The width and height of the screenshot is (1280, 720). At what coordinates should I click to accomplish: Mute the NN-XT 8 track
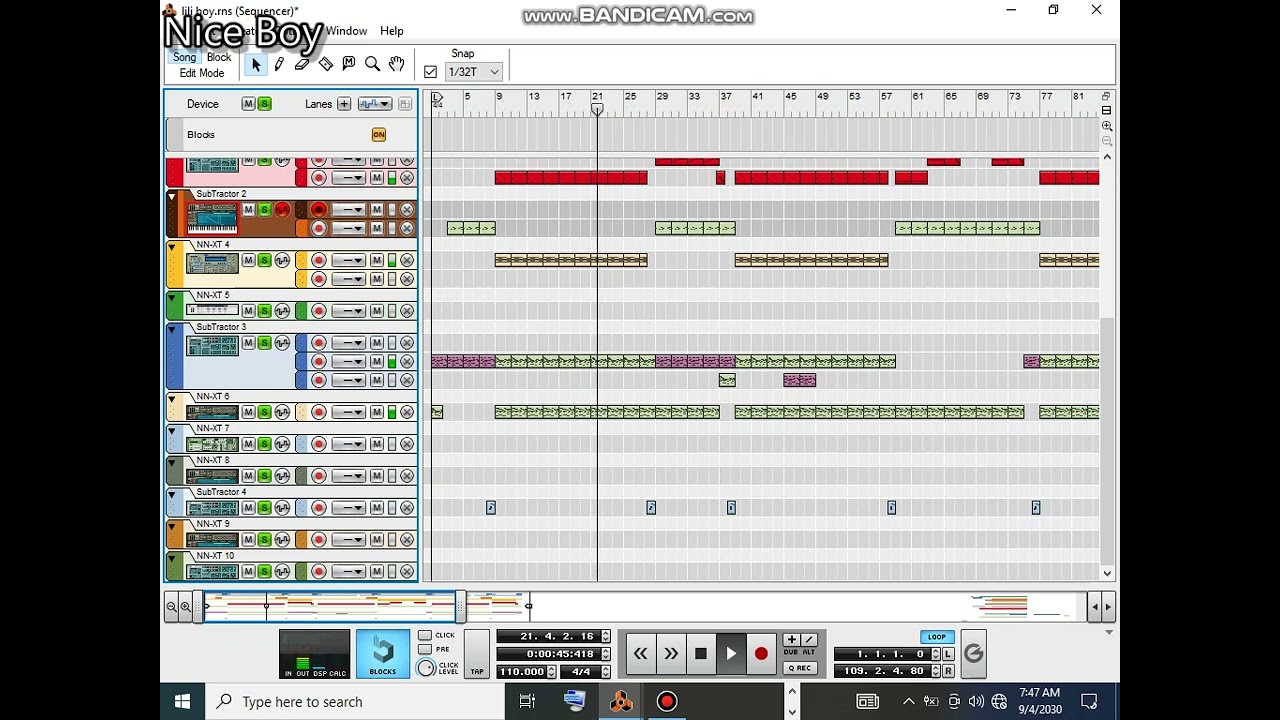[x=248, y=476]
